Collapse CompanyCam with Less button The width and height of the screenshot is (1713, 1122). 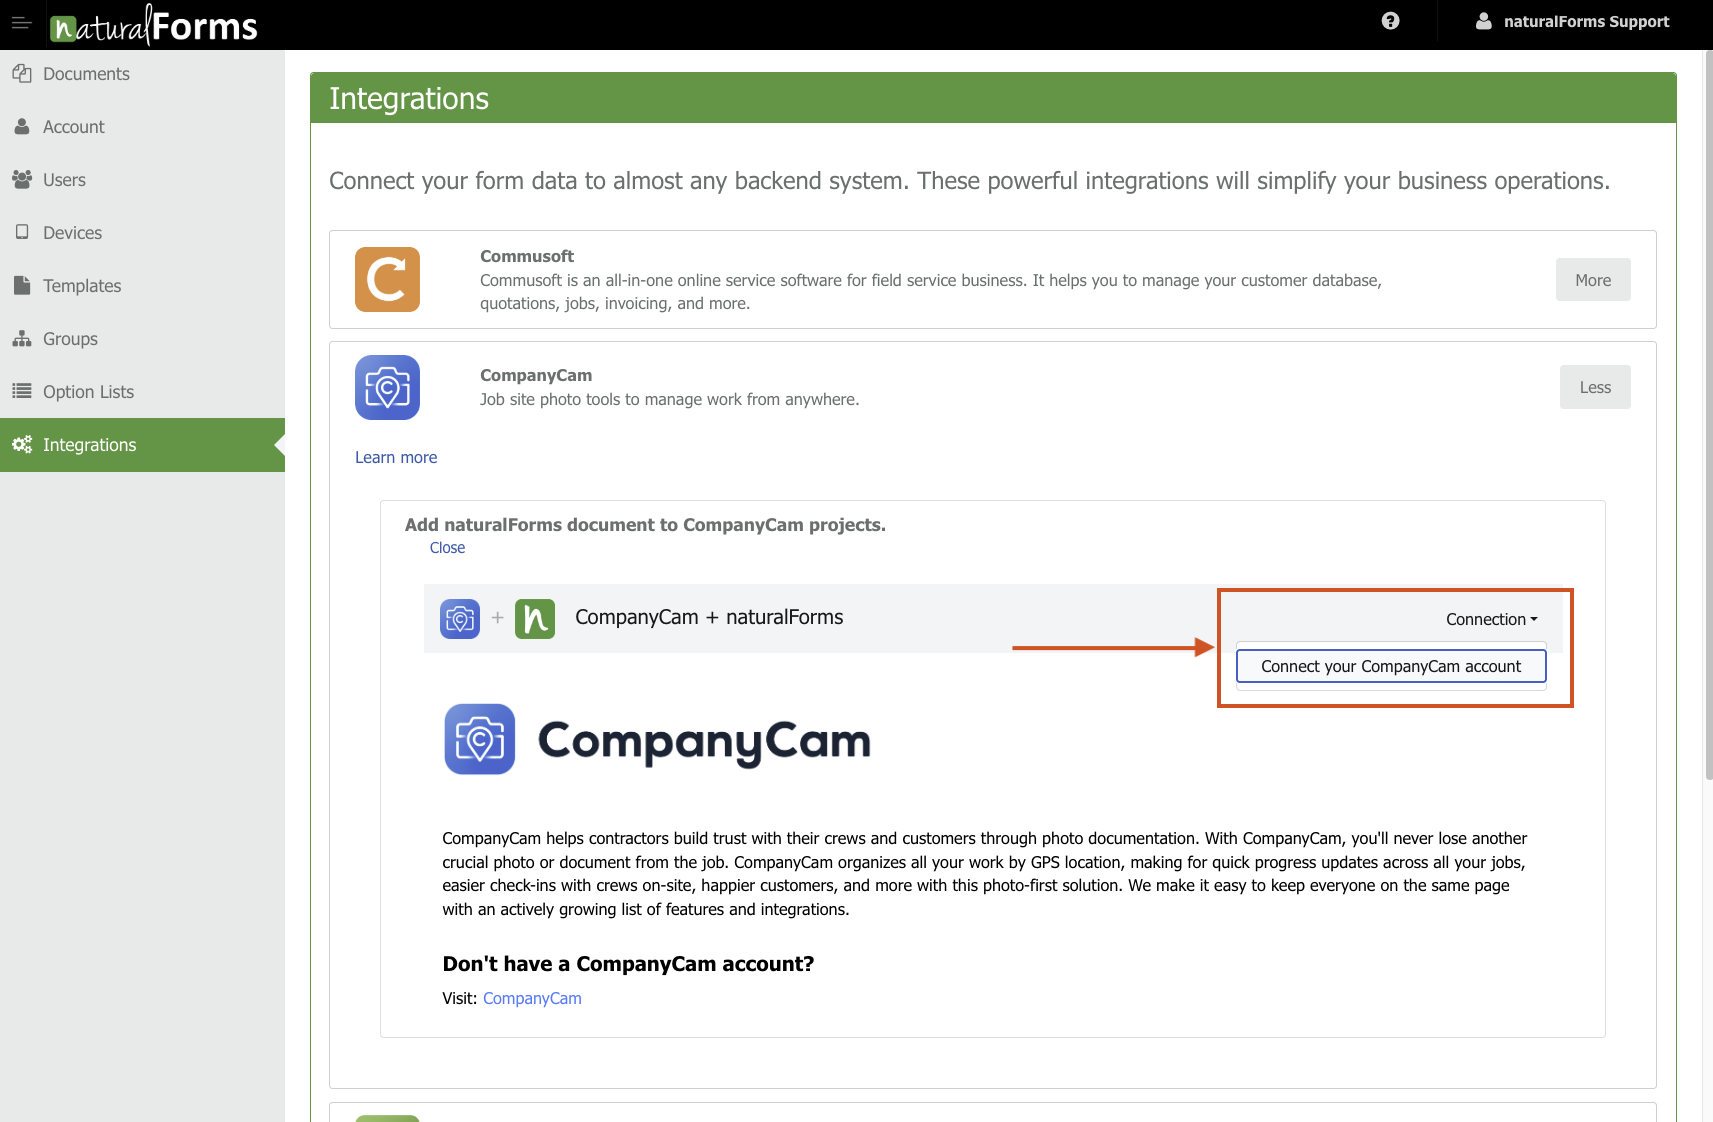(1595, 387)
